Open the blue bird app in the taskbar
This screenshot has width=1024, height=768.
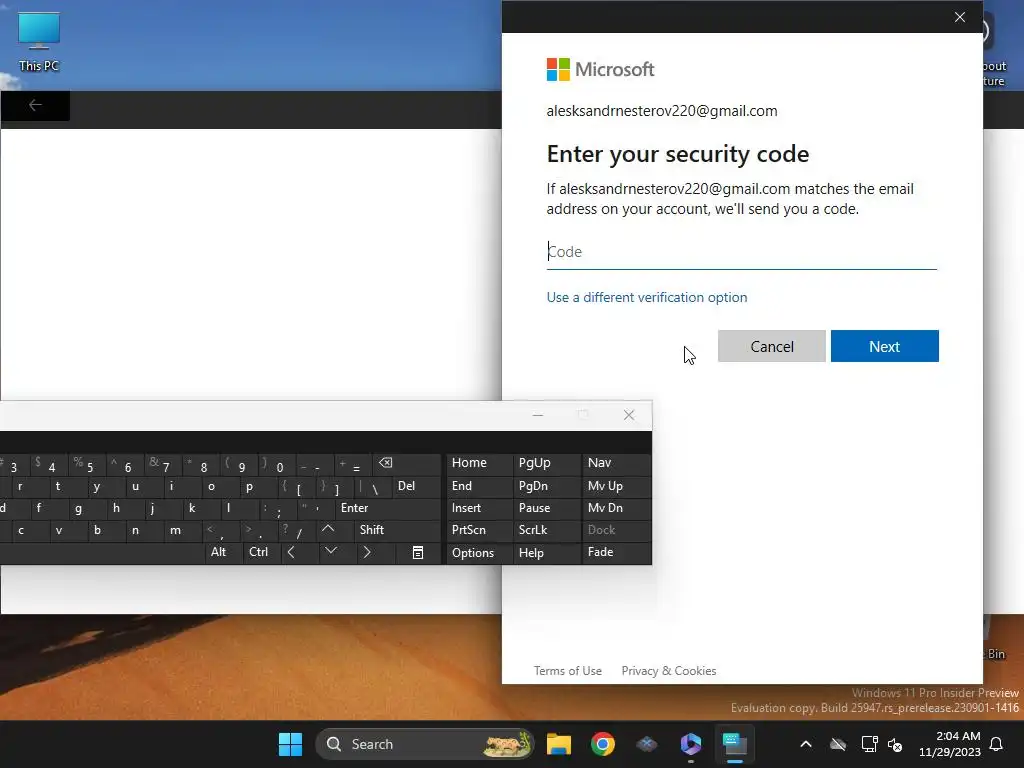click(647, 744)
